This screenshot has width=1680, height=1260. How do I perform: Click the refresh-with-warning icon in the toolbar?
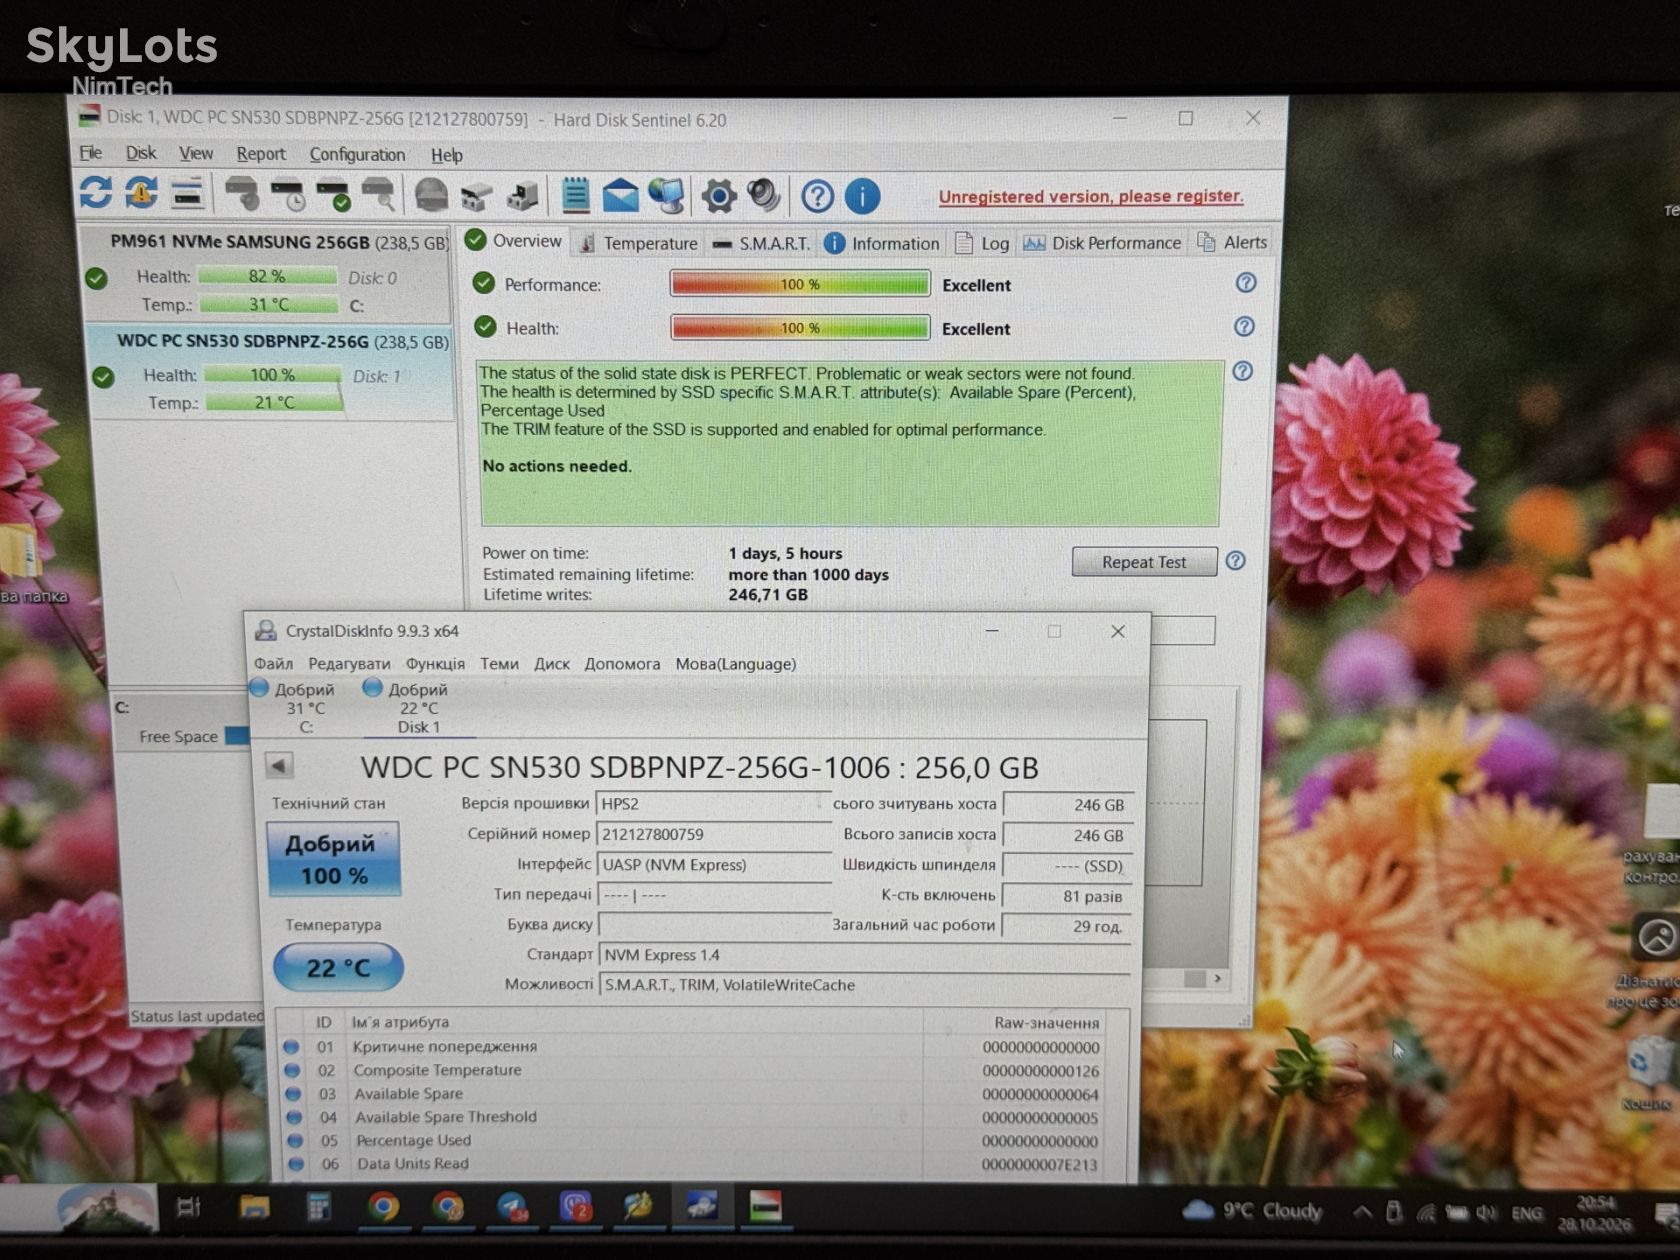click(141, 192)
